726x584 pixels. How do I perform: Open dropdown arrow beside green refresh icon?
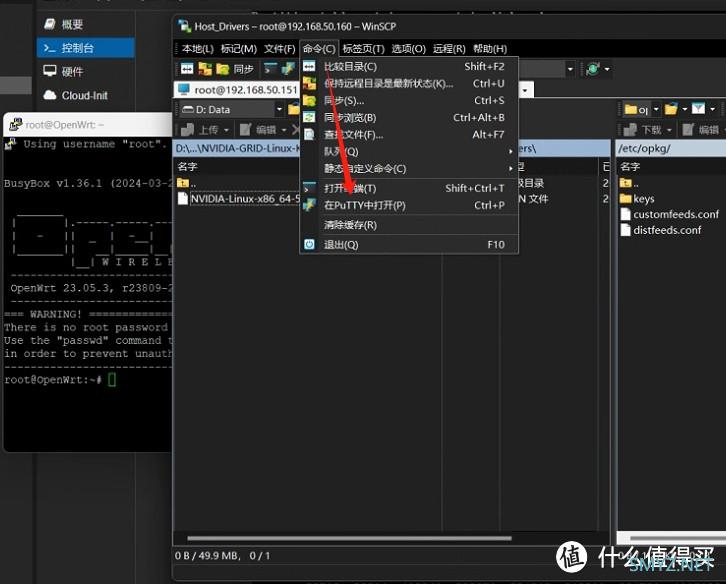pyautogui.click(x=607, y=70)
